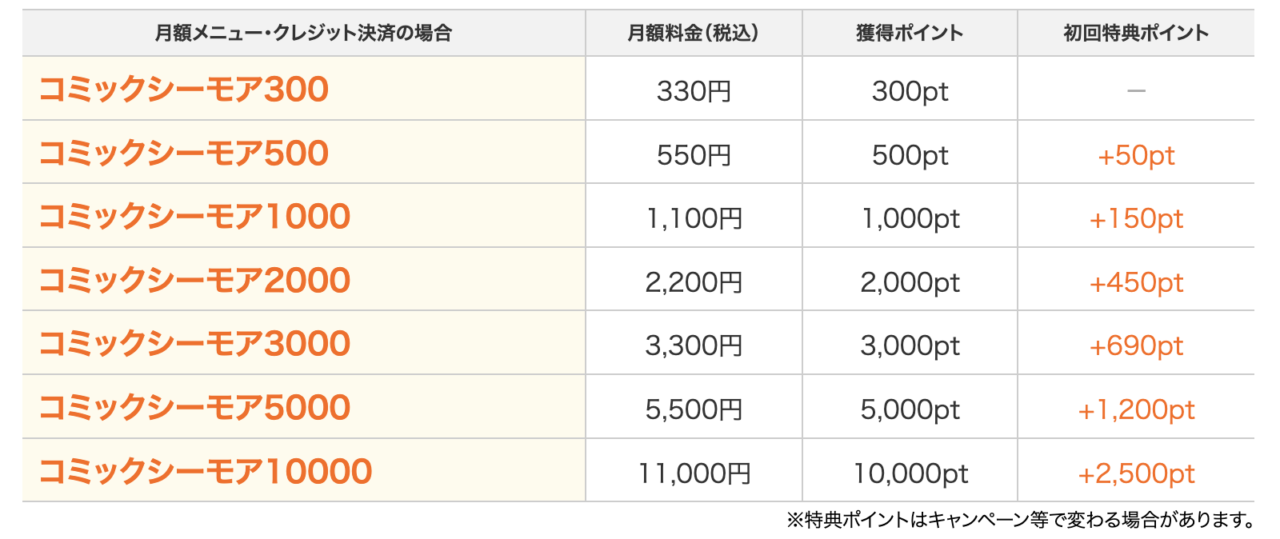
Task: Click the 330円 price cell
Action: (694, 92)
